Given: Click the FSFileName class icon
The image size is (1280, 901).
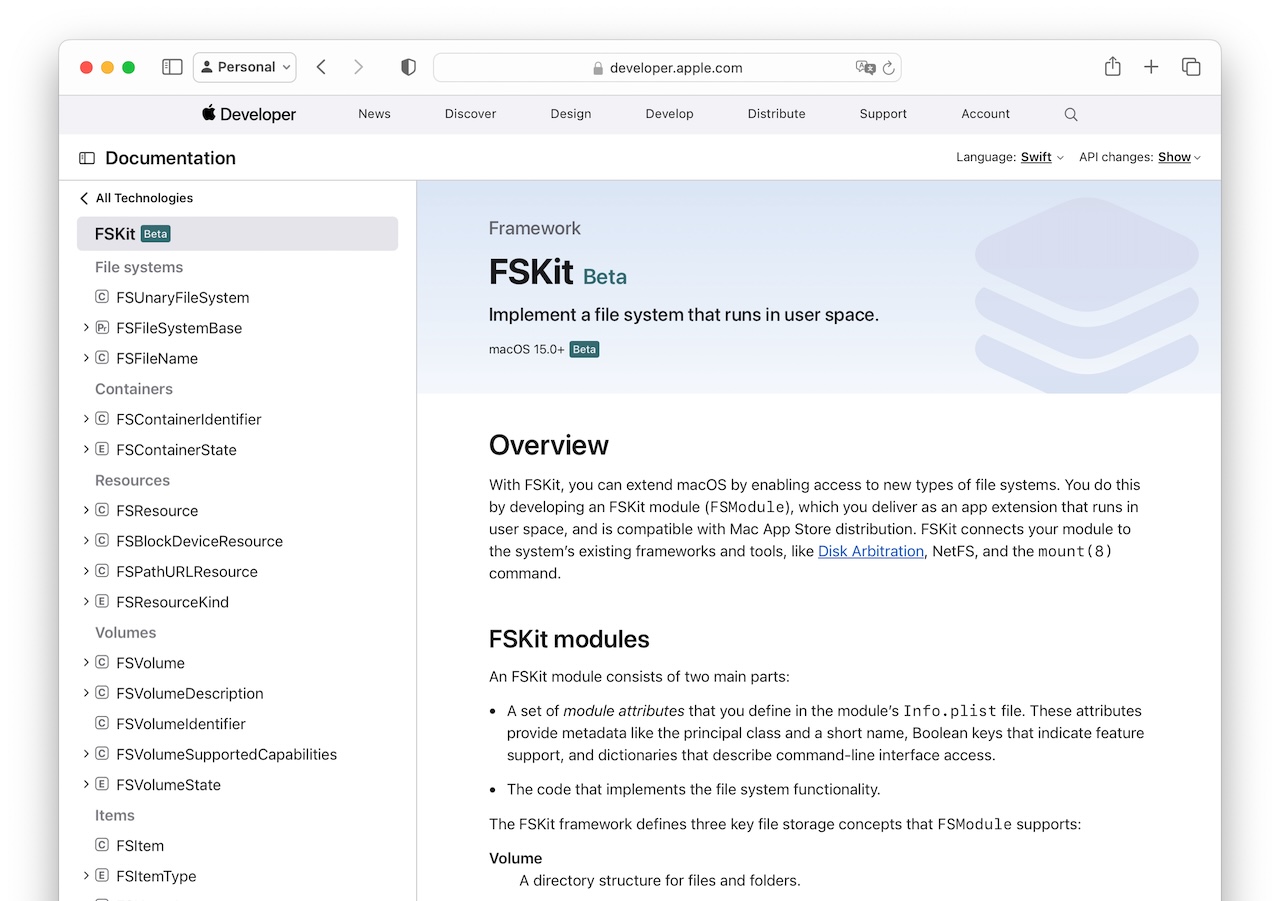Looking at the screenshot, I should (x=102, y=358).
